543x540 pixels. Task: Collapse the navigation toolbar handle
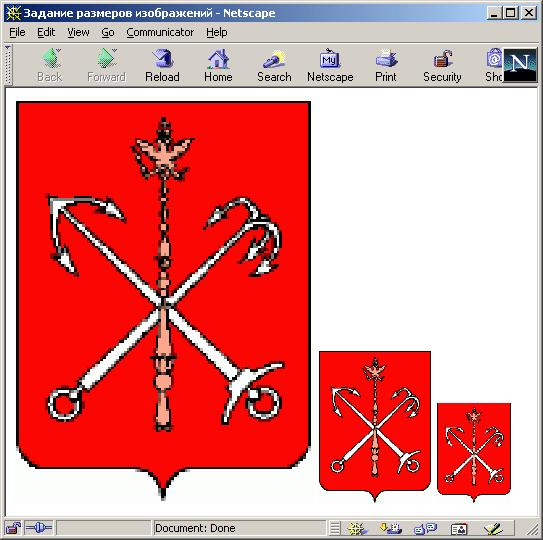click(8, 65)
